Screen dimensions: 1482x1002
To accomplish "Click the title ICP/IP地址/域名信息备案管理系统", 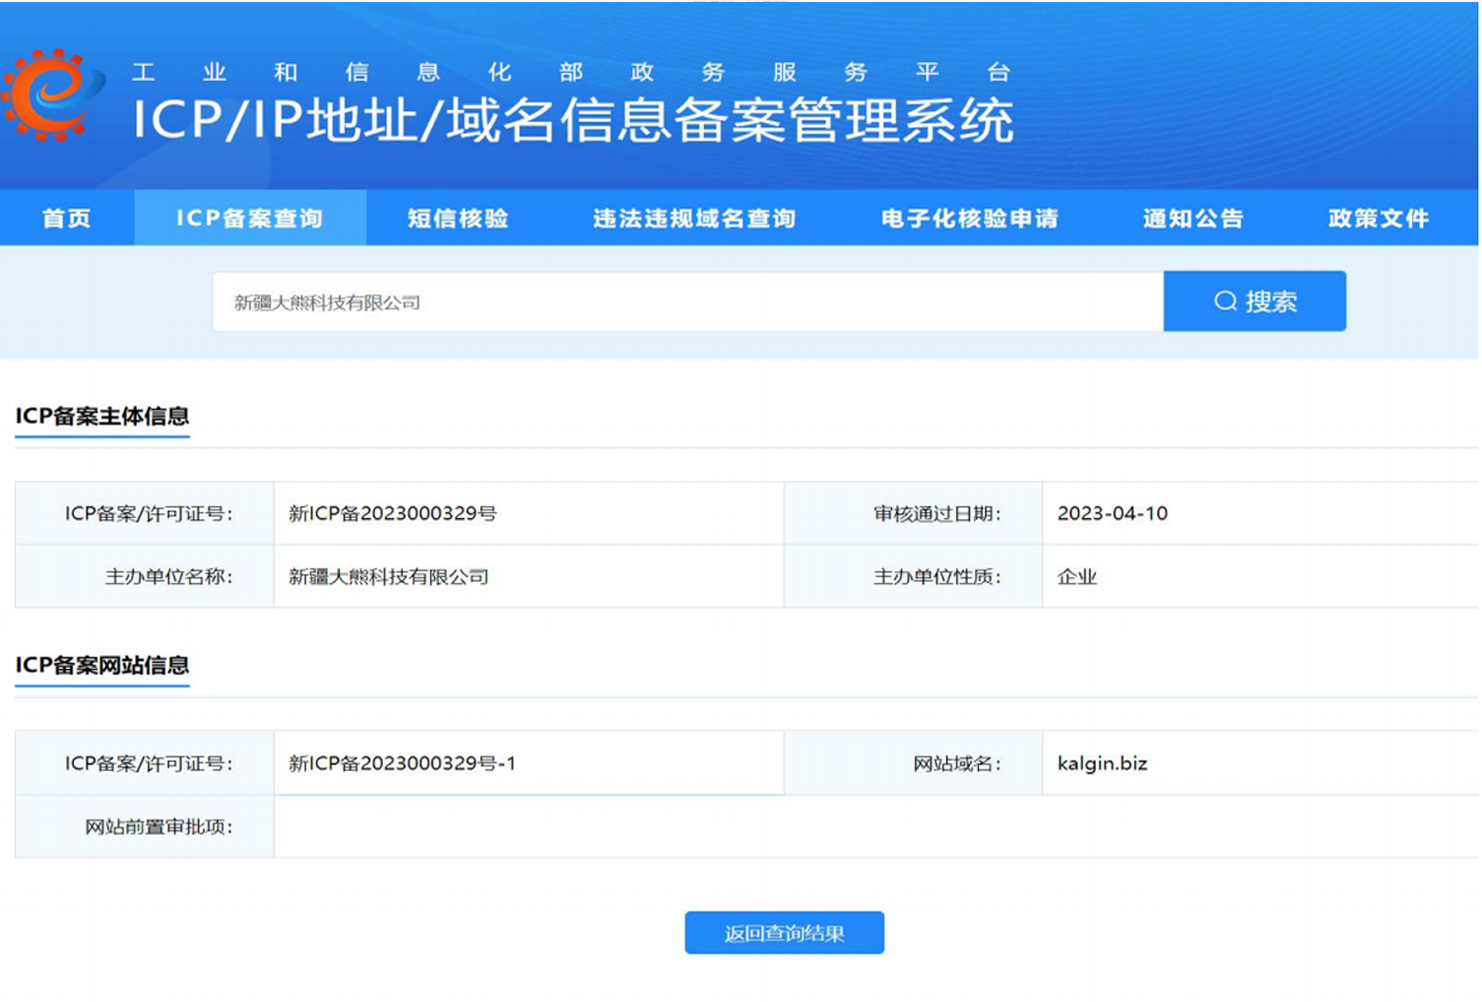I will click(574, 121).
